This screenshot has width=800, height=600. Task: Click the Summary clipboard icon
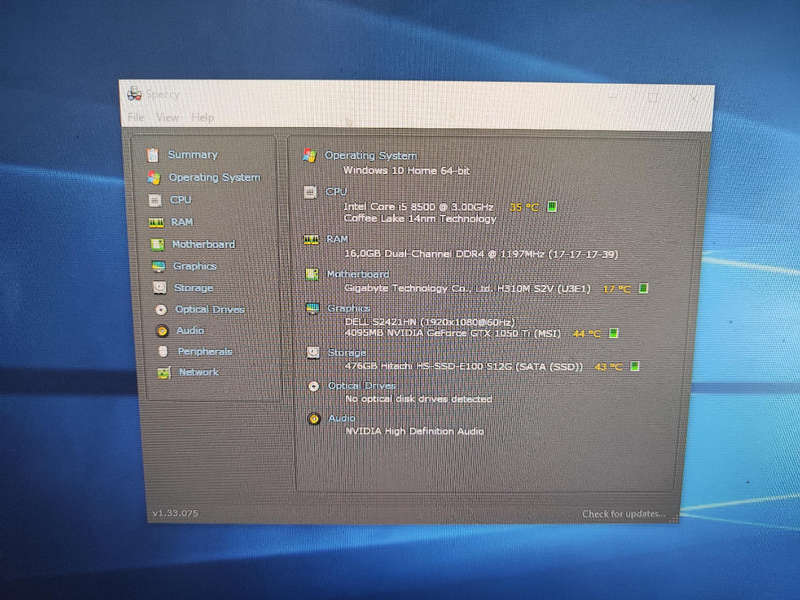[153, 155]
